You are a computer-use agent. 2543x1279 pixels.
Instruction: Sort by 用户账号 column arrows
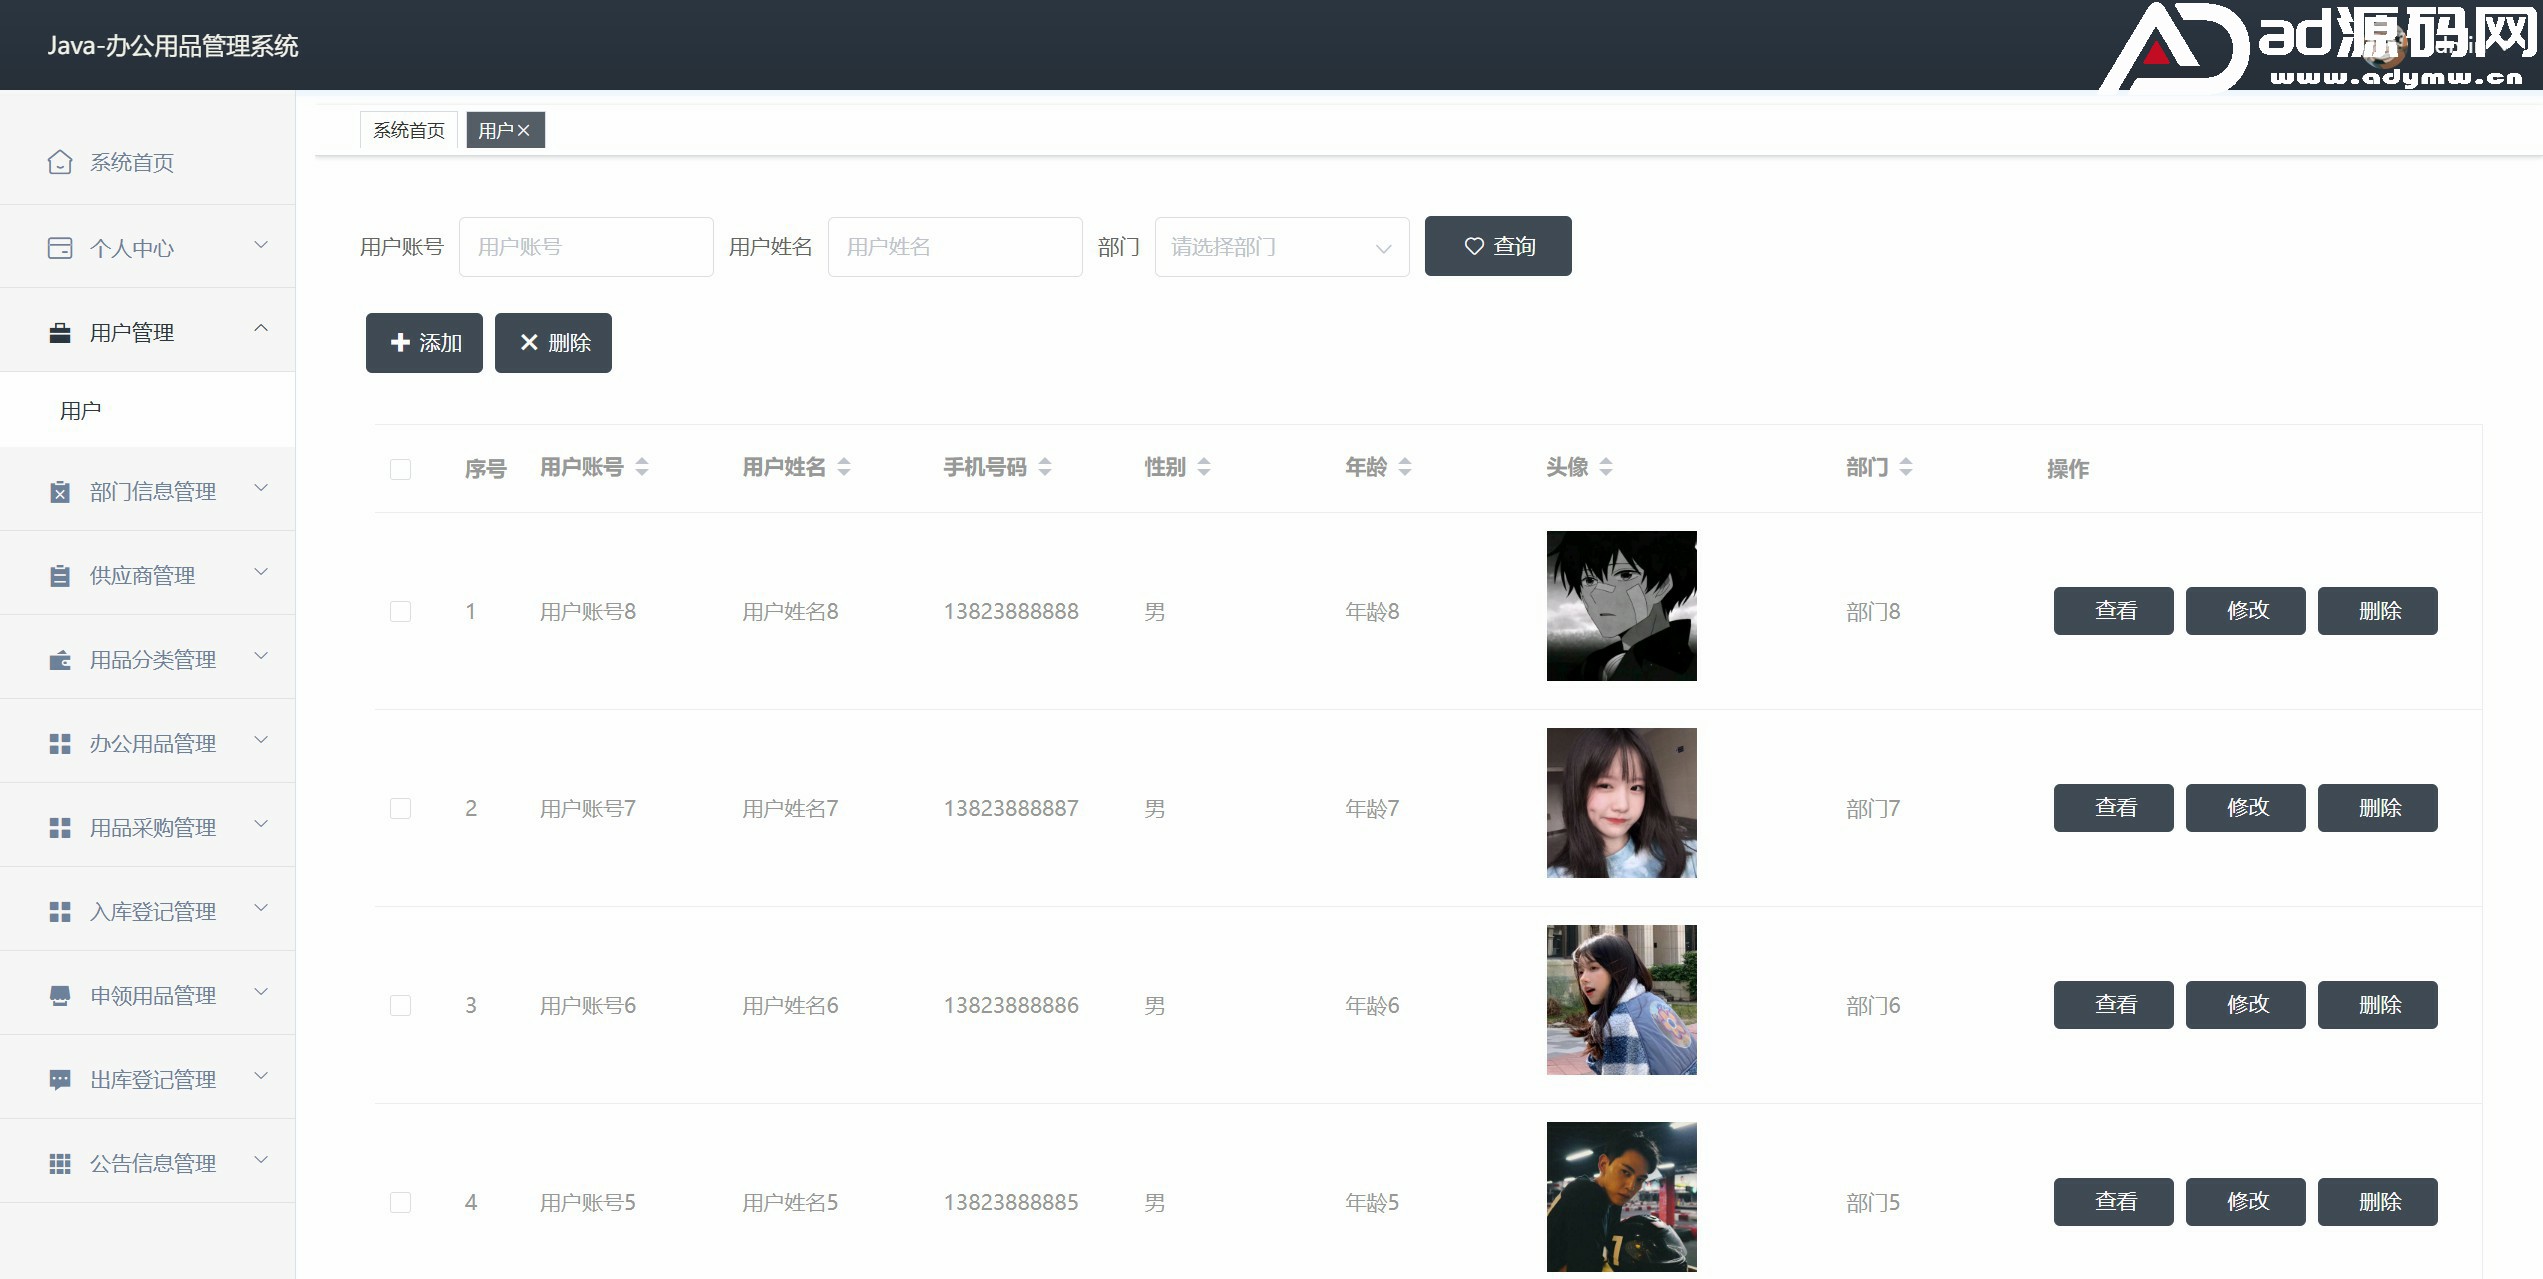pos(642,467)
